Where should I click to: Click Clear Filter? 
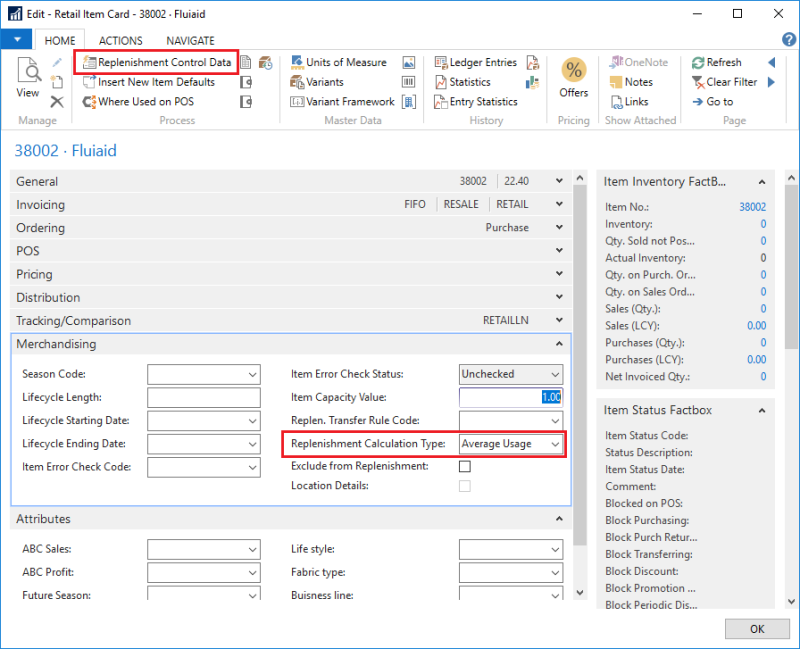click(x=724, y=82)
